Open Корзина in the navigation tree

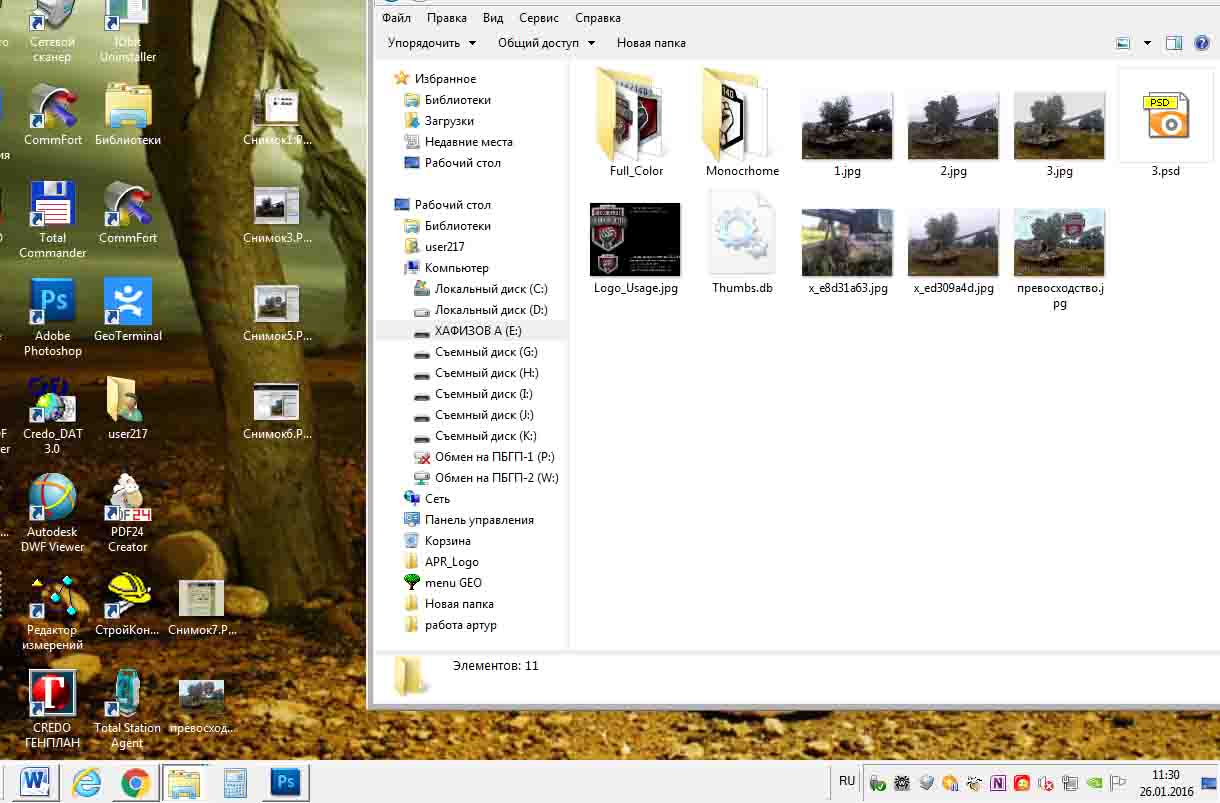click(x=447, y=541)
